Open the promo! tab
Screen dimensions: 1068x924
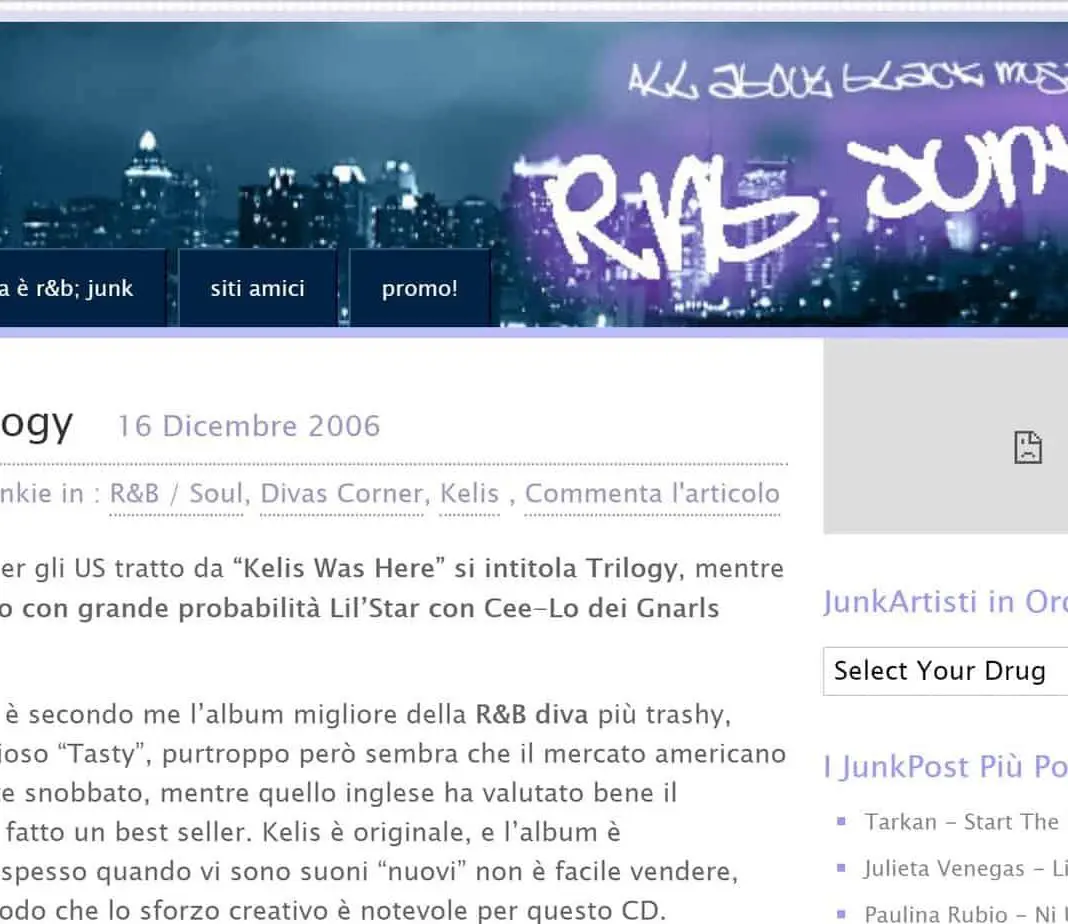(420, 288)
